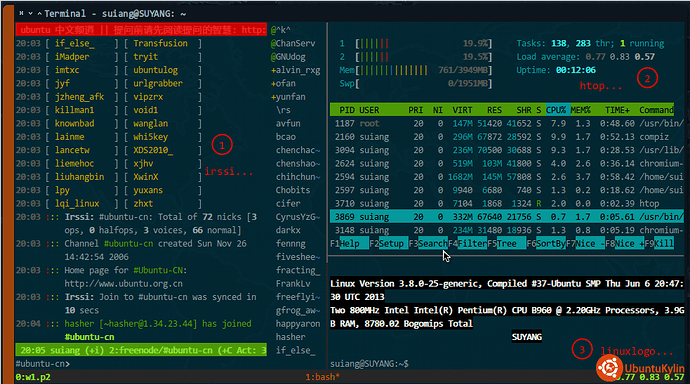Select process row PID 2160 compiz
Viewport: 690px width, 384px height.
pos(506,137)
